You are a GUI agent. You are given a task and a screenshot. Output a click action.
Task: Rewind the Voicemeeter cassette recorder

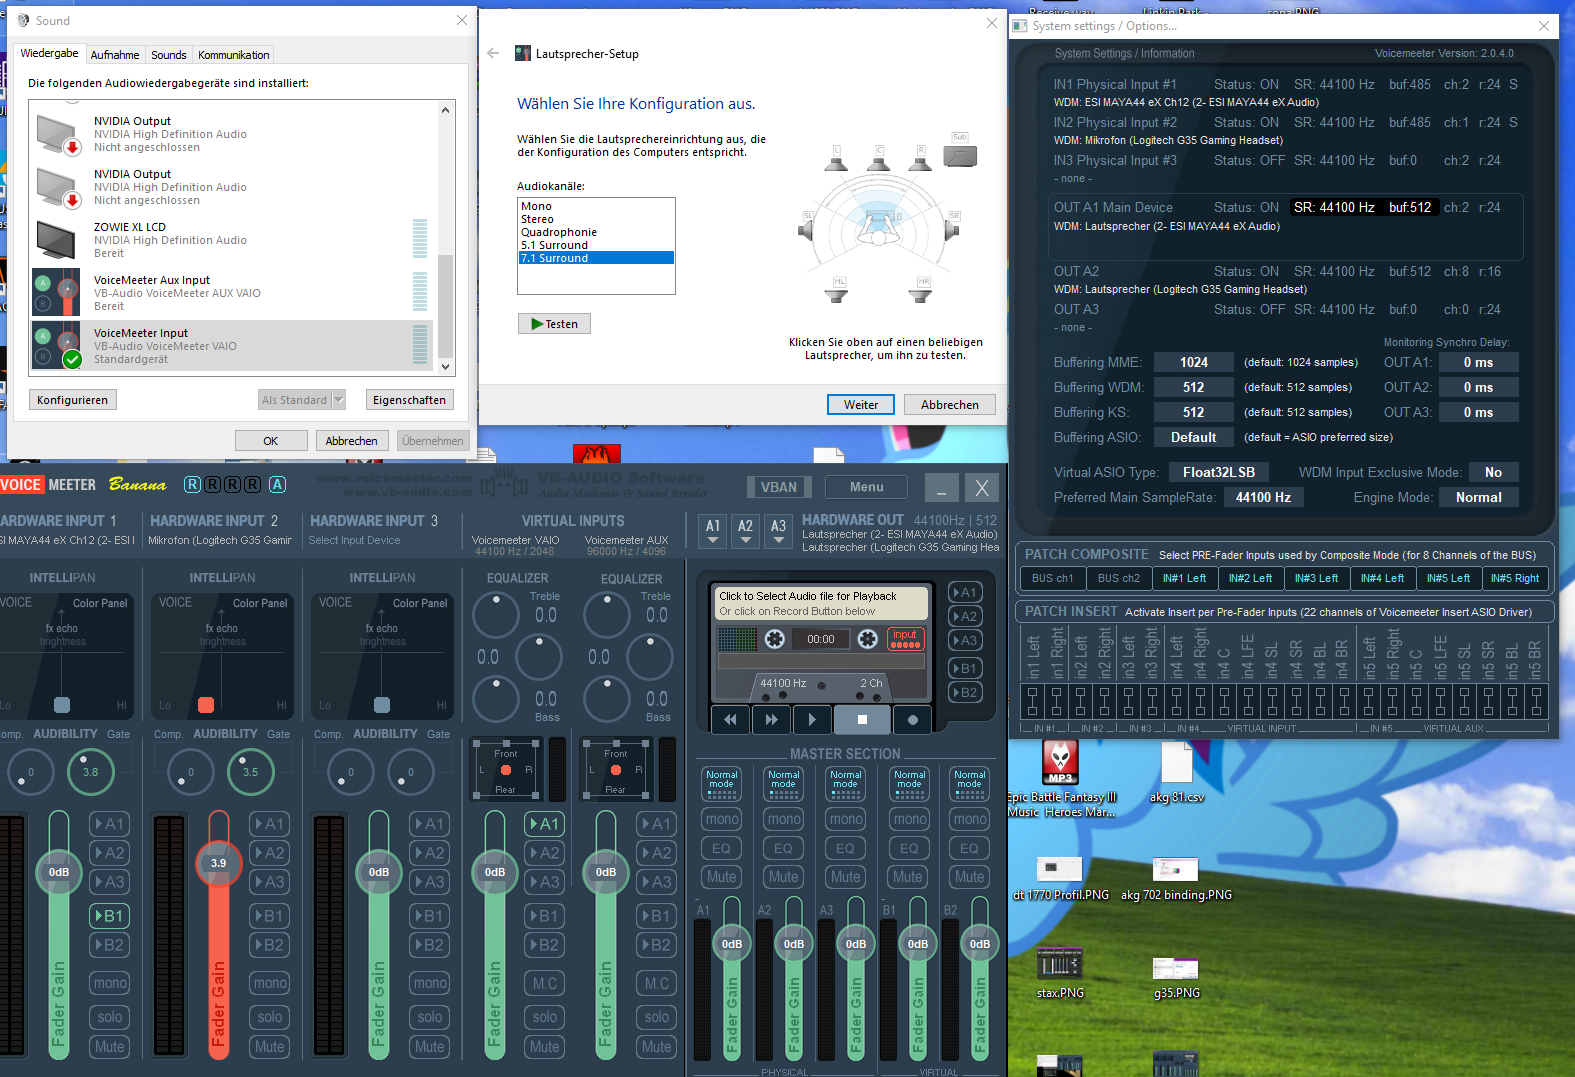click(x=730, y=719)
